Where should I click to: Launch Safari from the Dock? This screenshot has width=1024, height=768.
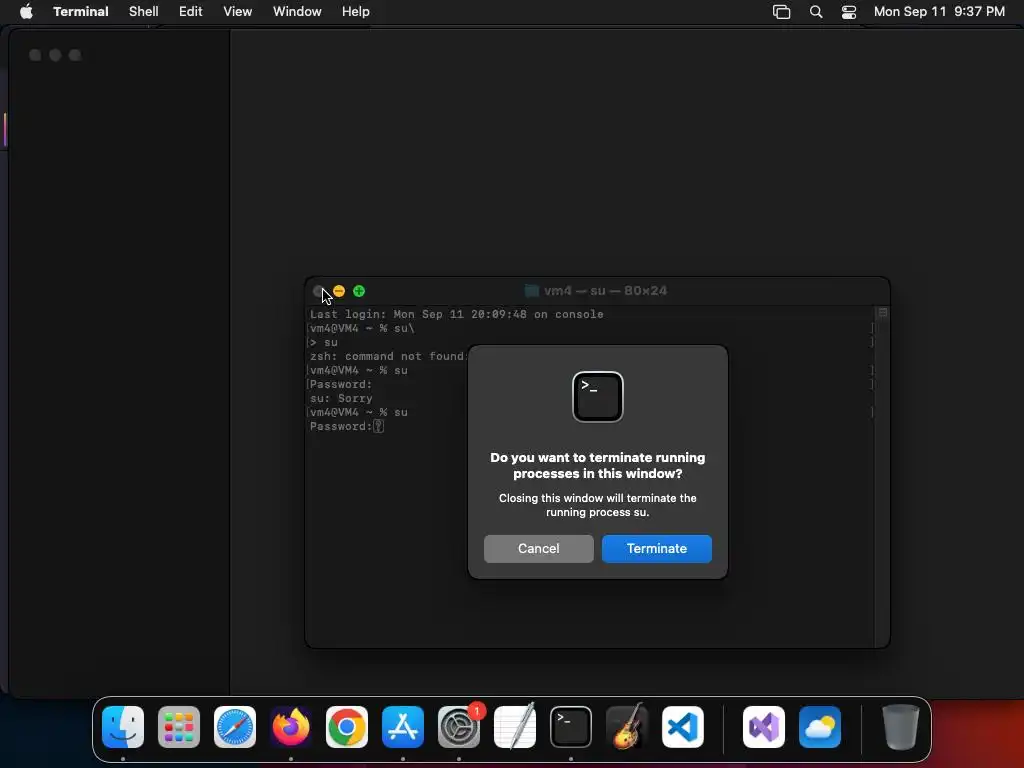tap(235, 727)
